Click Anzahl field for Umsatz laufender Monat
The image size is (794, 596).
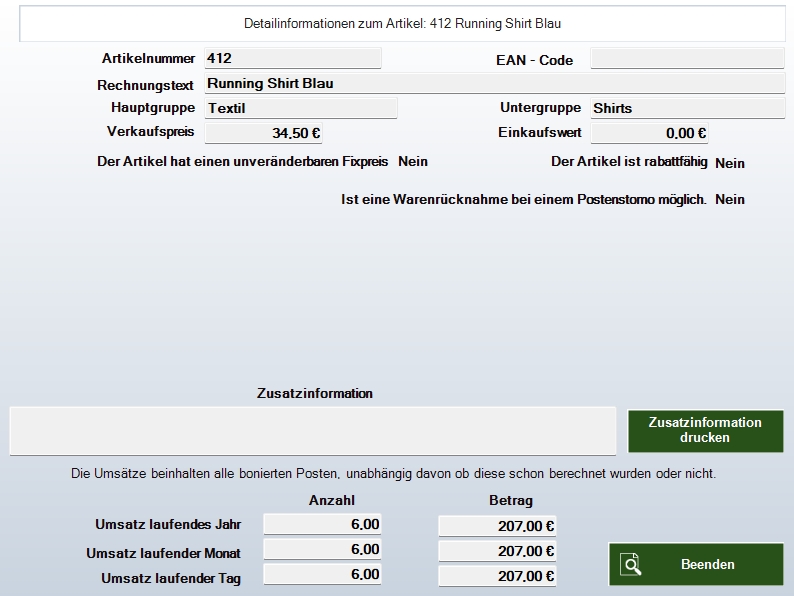coord(322,550)
